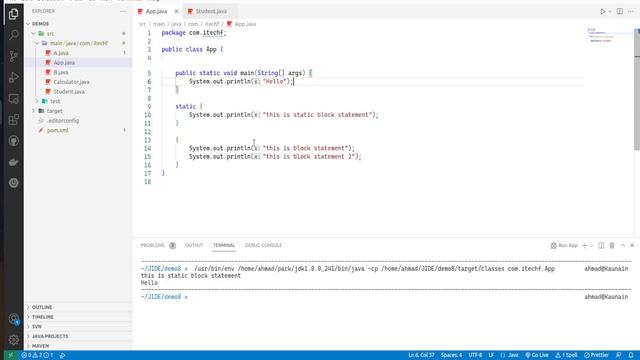Open the Search view in activity bar
Viewport: 640px width, 360px height.
[x=13, y=35]
